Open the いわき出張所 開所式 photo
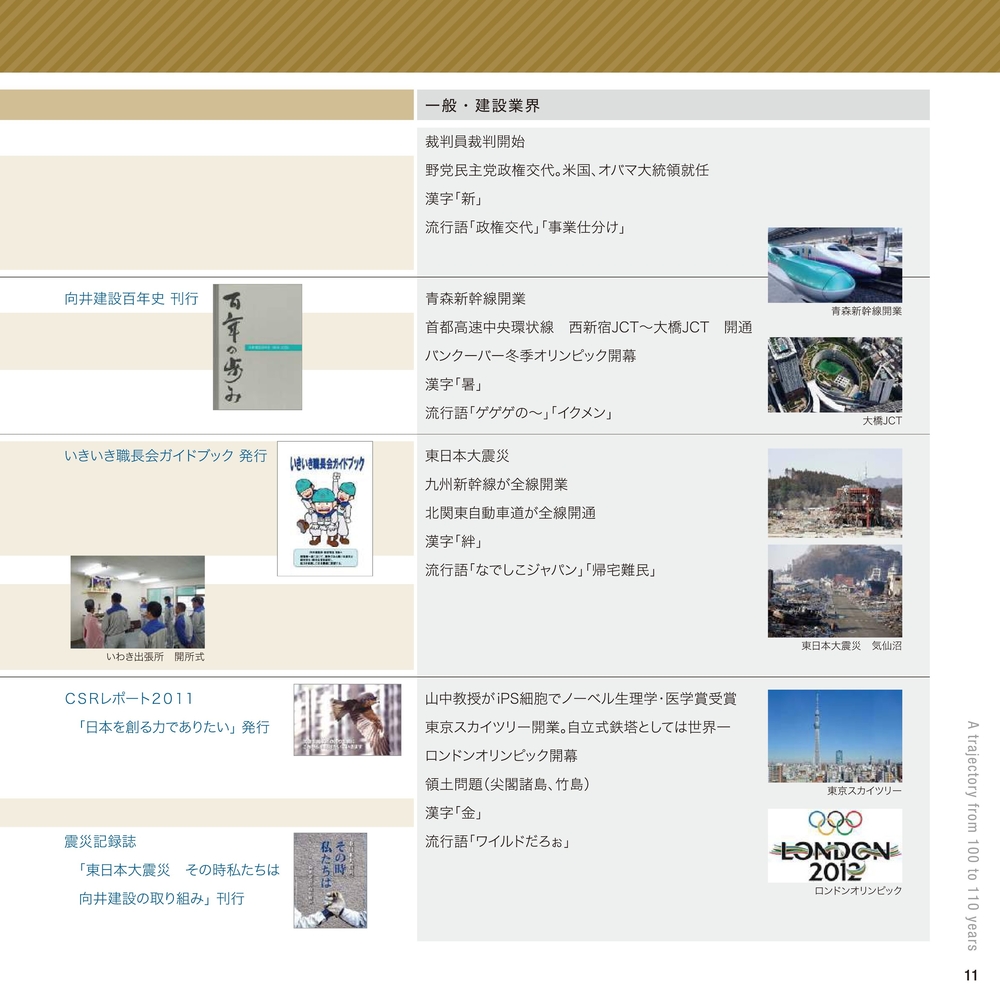This screenshot has width=1000, height=1000. [x=137, y=602]
